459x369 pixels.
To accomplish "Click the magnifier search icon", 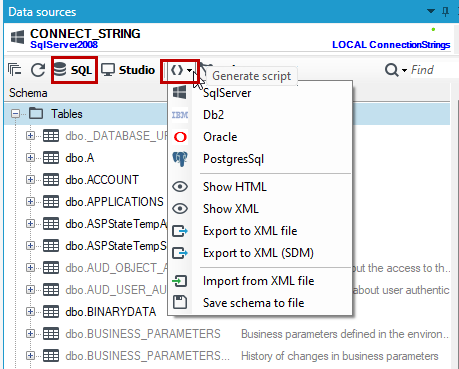I will tap(391, 70).
